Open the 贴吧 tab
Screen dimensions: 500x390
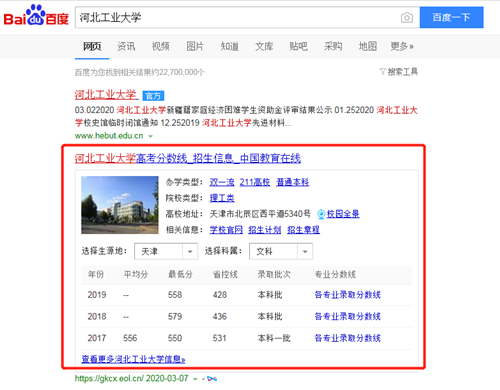pos(298,46)
